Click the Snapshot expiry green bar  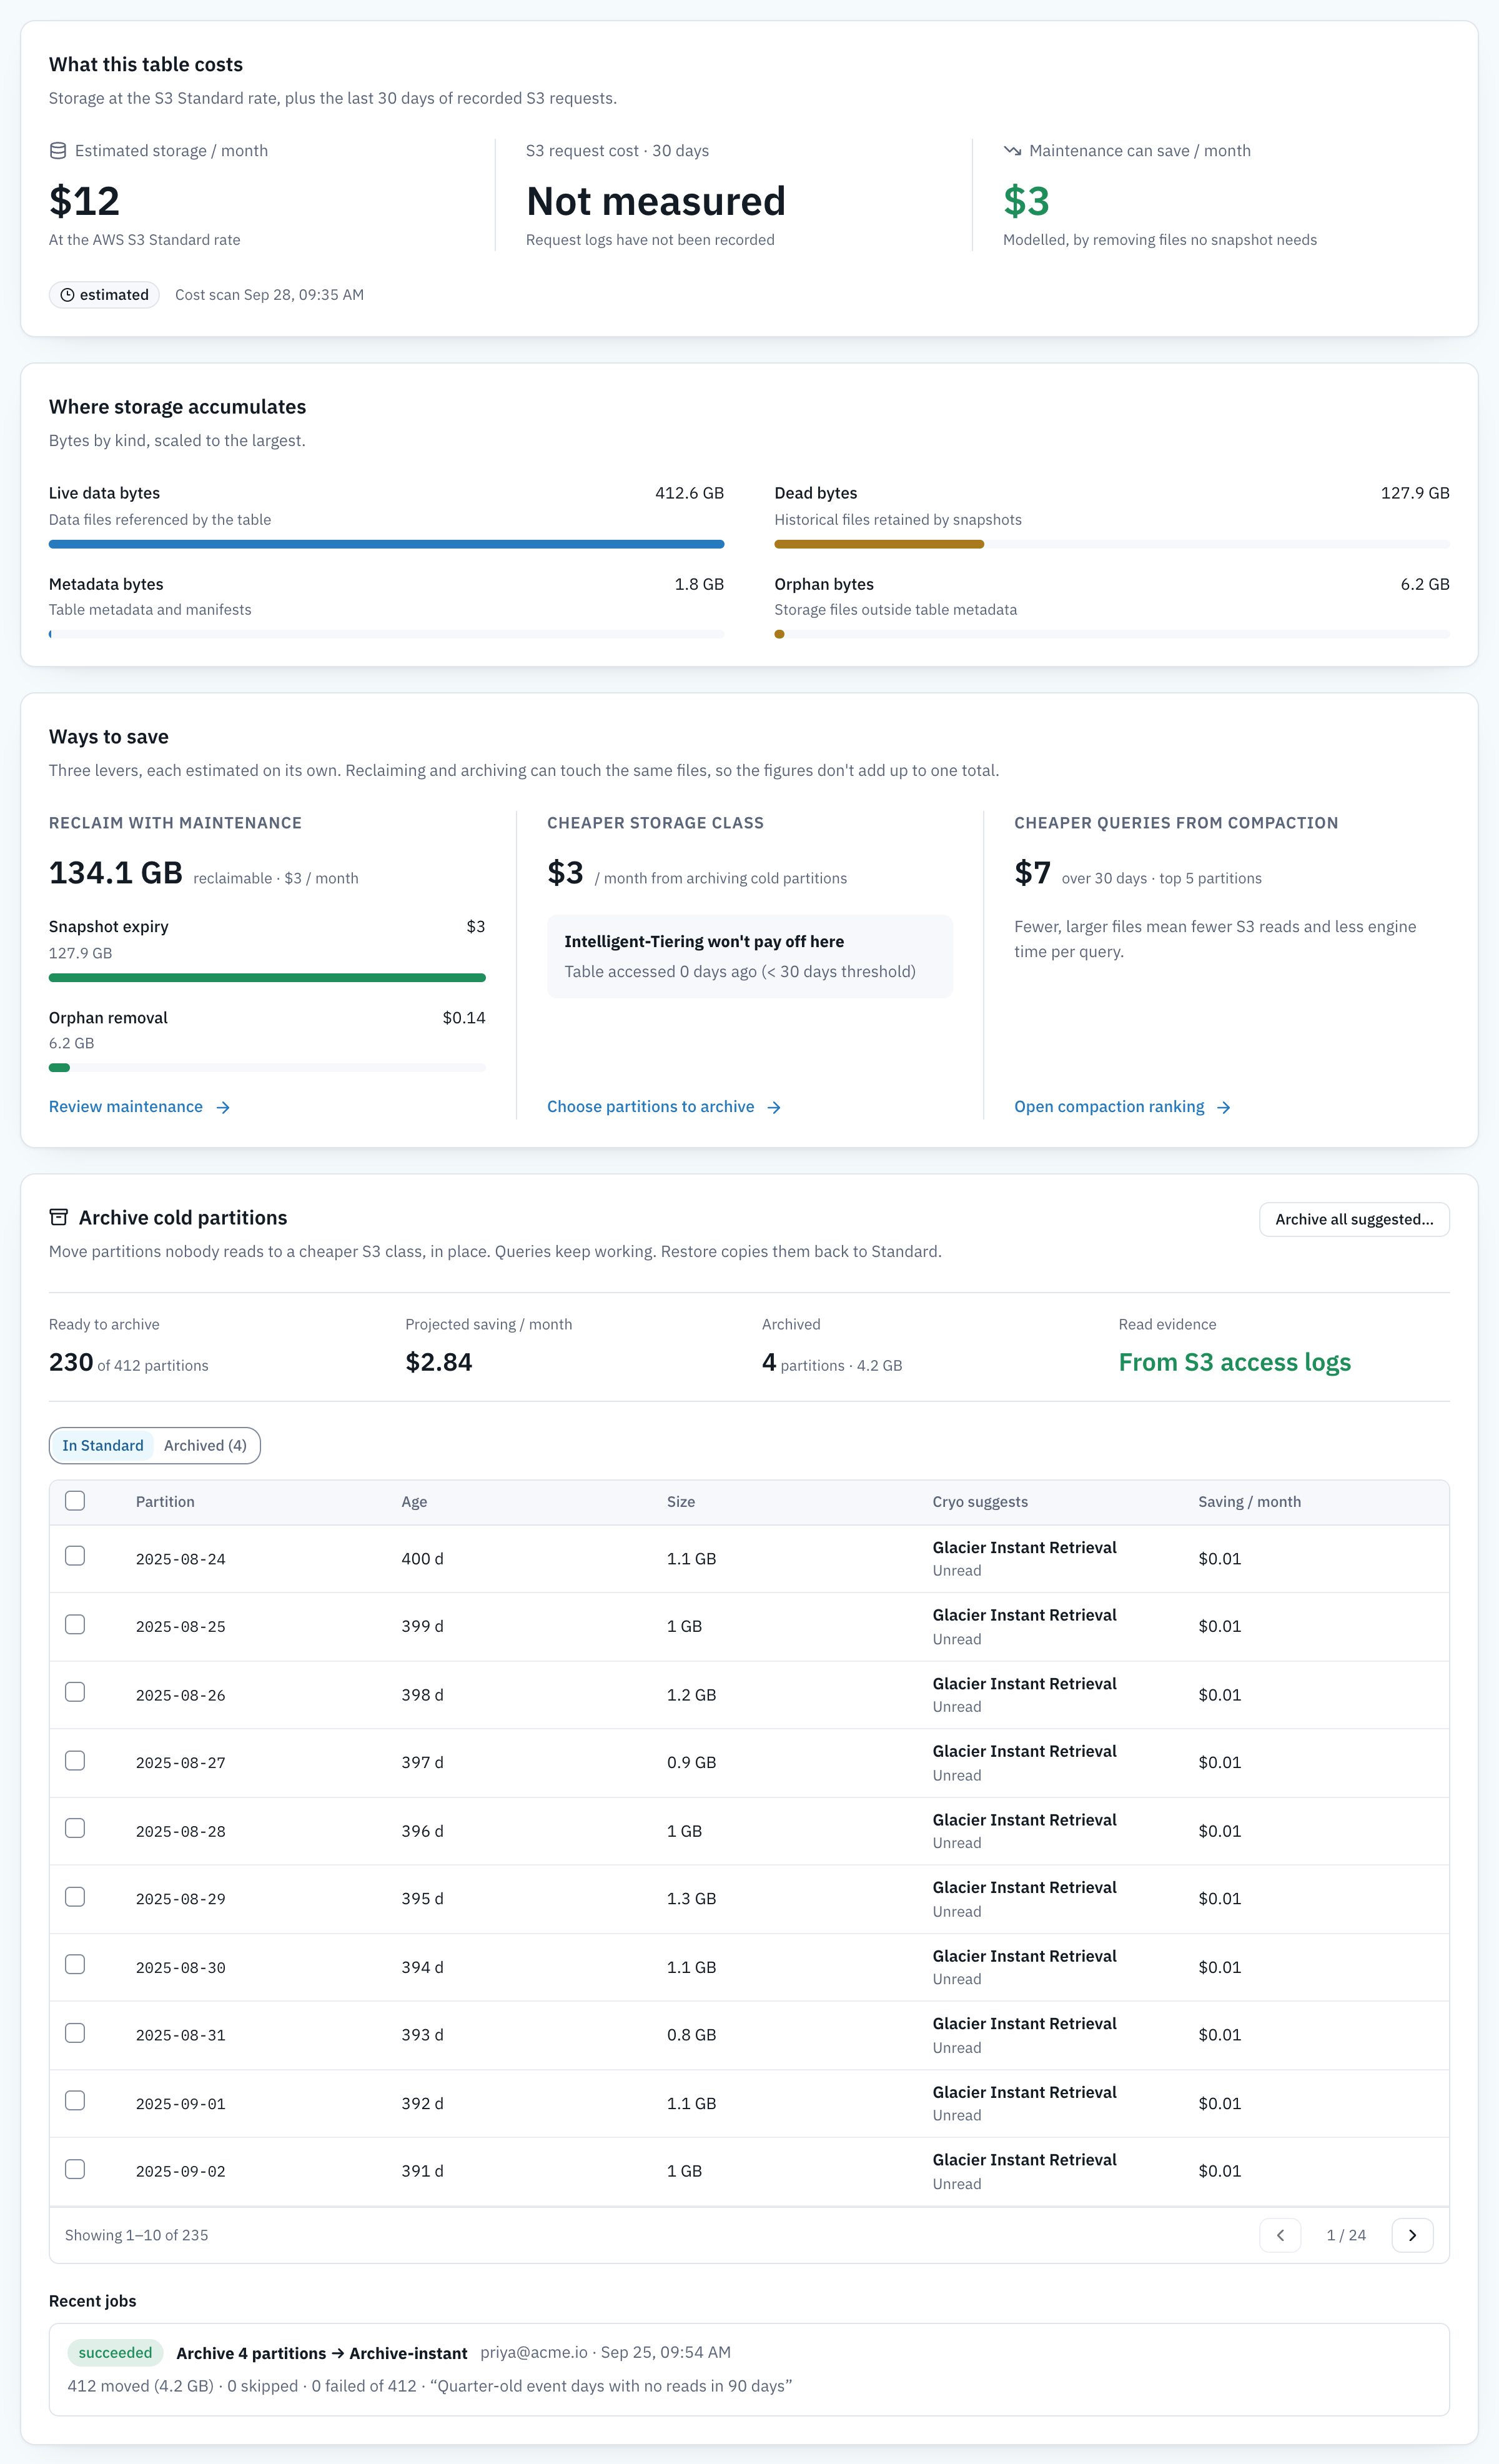tap(267, 977)
